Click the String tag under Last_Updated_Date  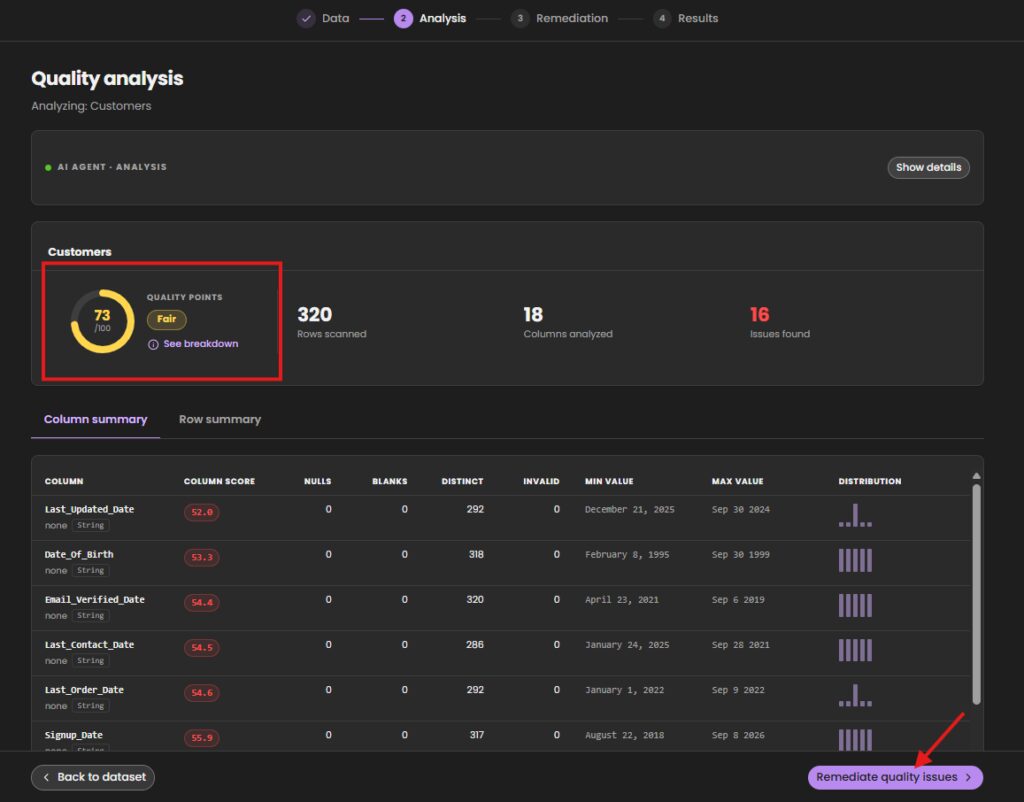click(90, 525)
